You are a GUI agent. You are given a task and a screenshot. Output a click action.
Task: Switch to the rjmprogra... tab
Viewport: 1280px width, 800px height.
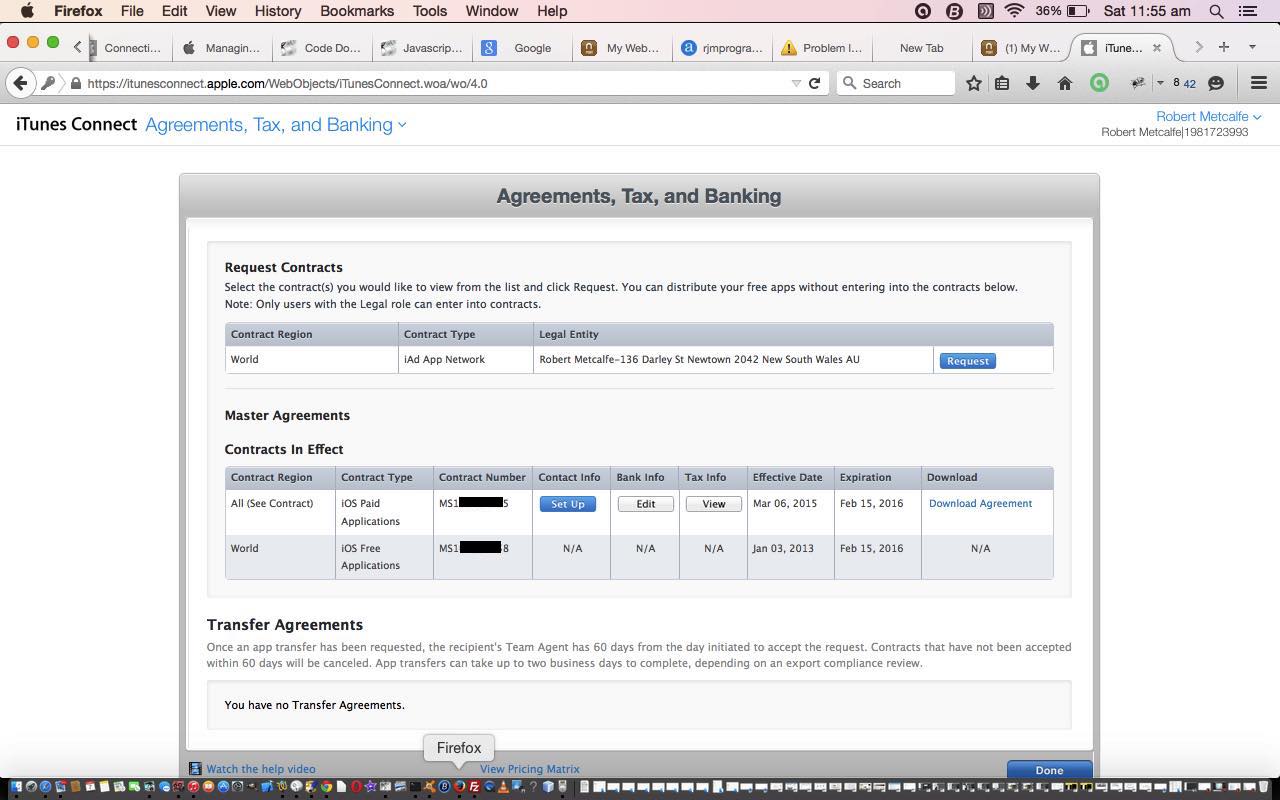click(723, 47)
